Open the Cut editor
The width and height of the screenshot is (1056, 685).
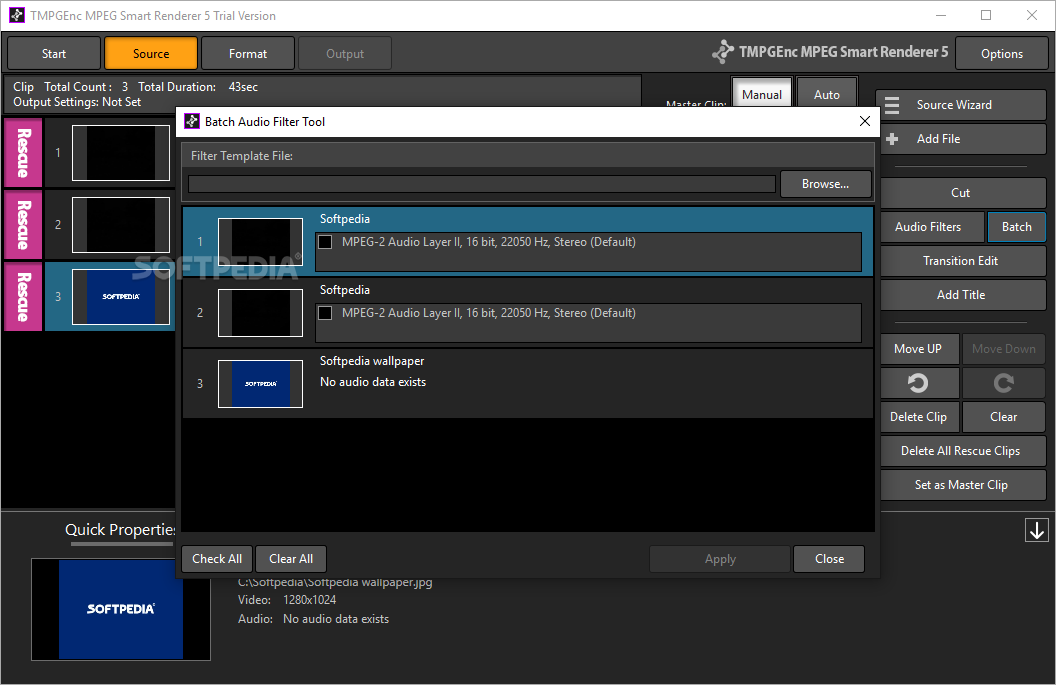pos(962,193)
